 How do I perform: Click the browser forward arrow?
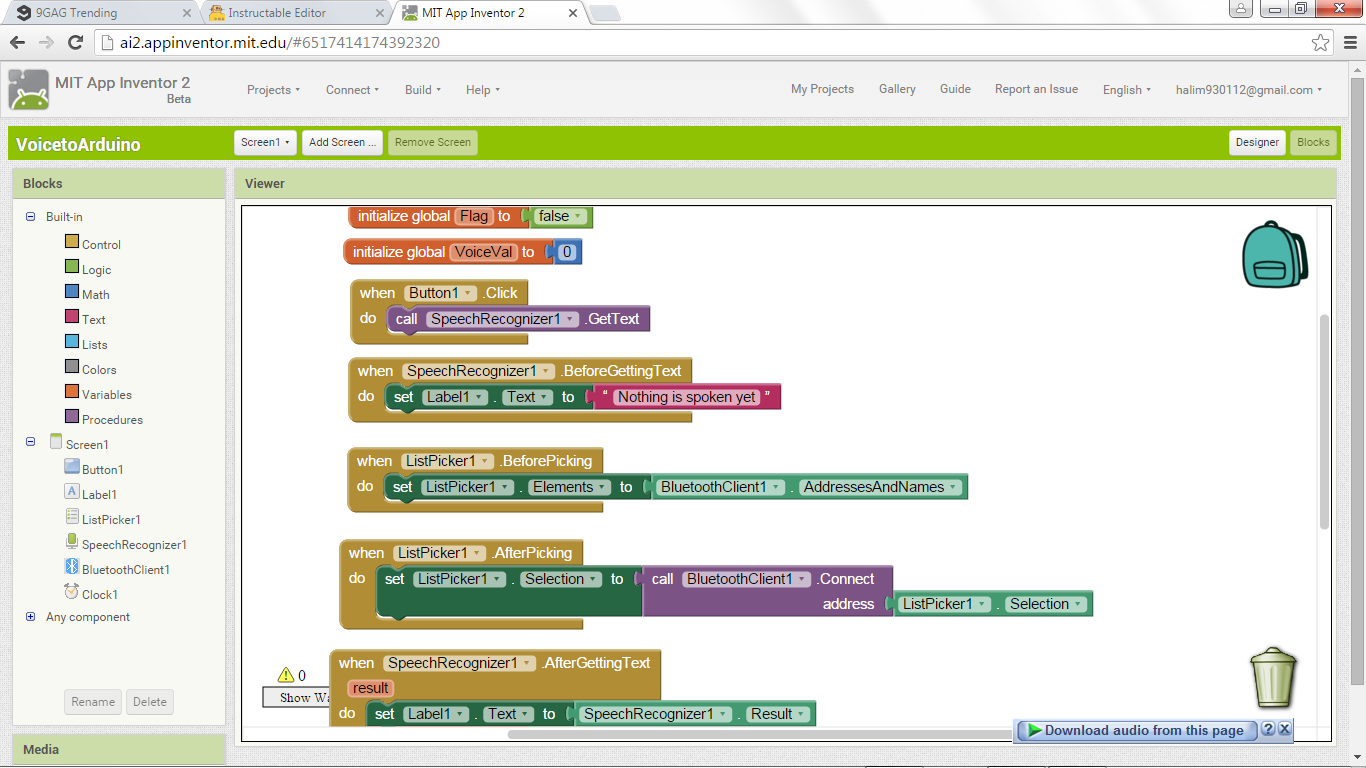(46, 43)
